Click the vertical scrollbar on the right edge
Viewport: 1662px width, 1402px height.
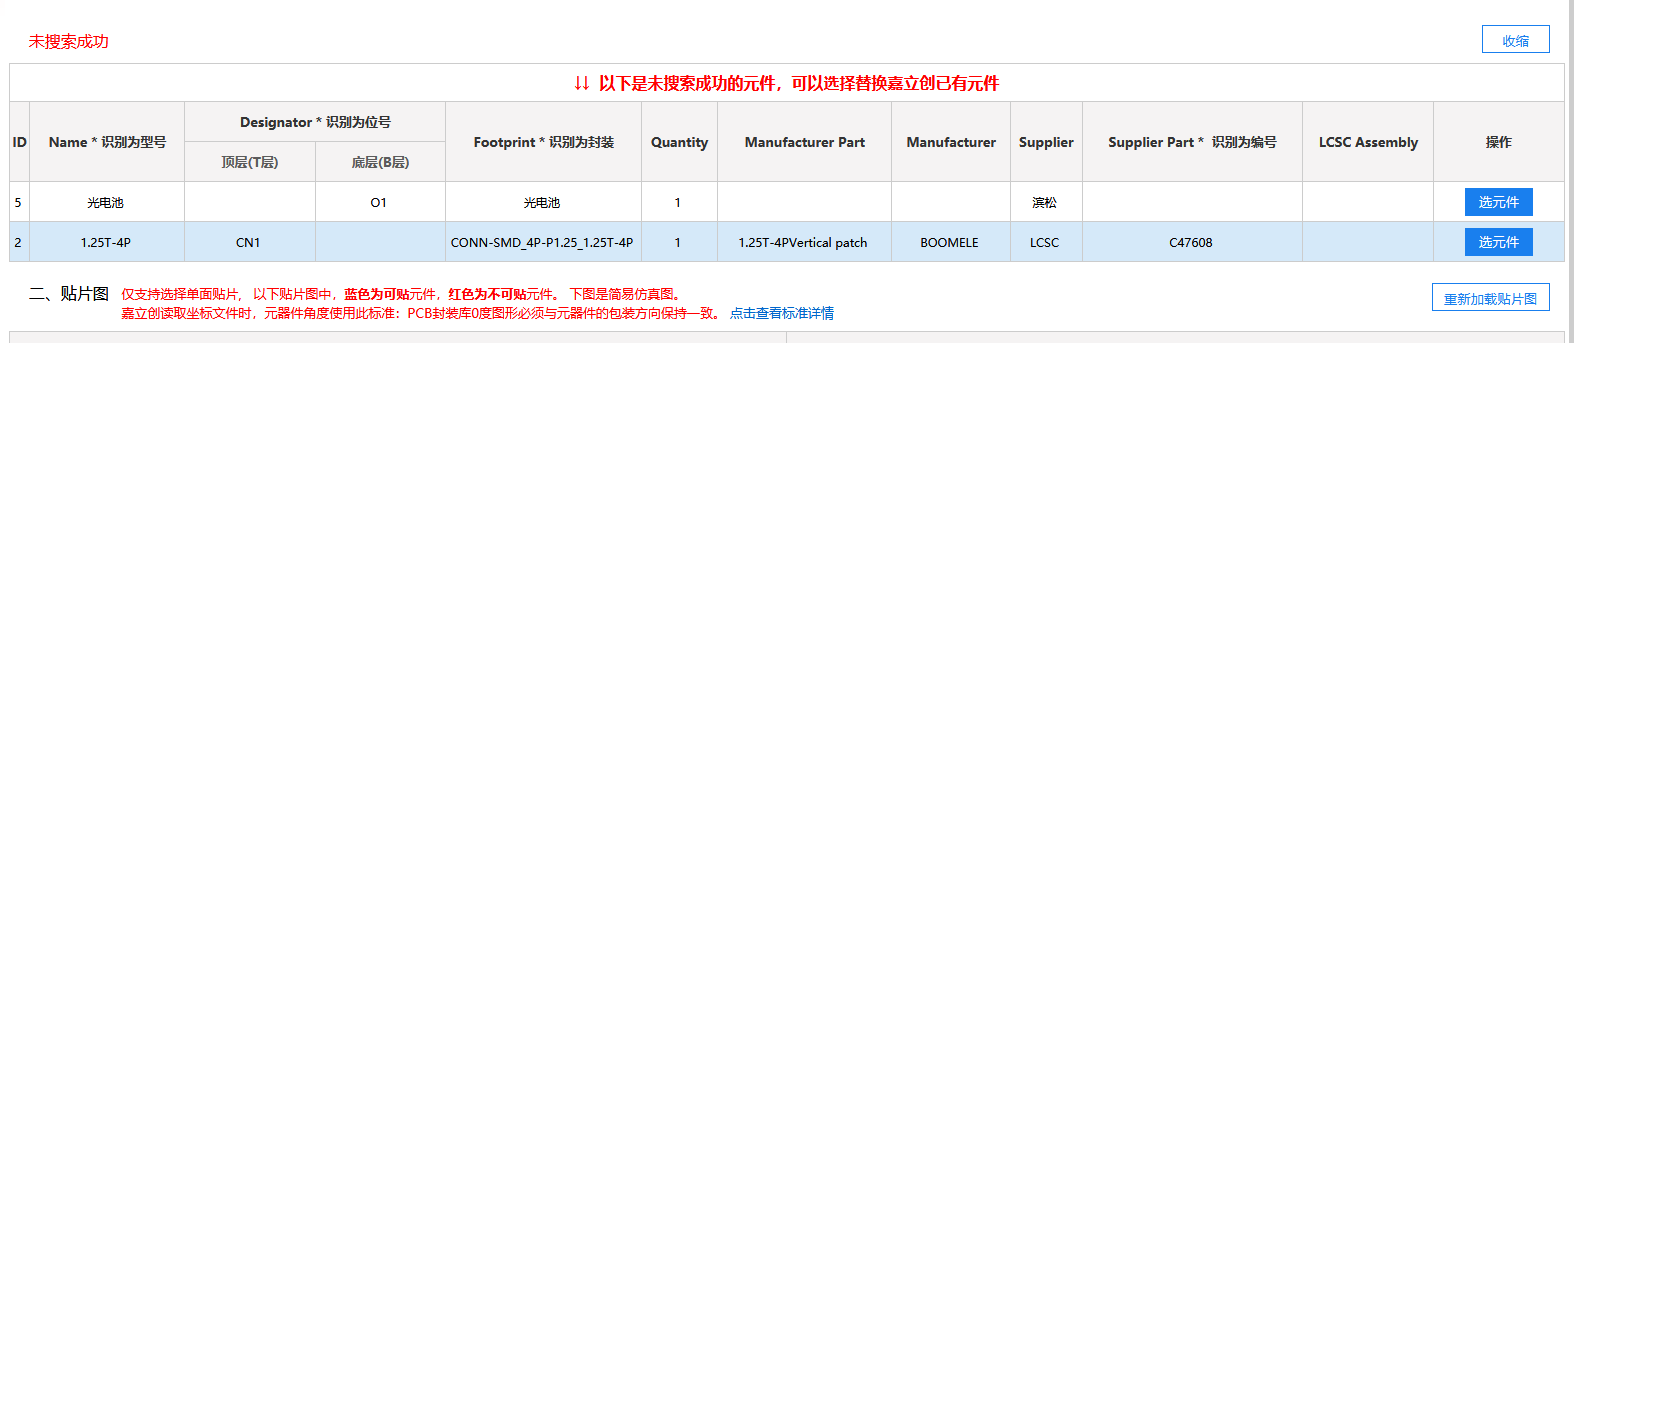point(1571,170)
